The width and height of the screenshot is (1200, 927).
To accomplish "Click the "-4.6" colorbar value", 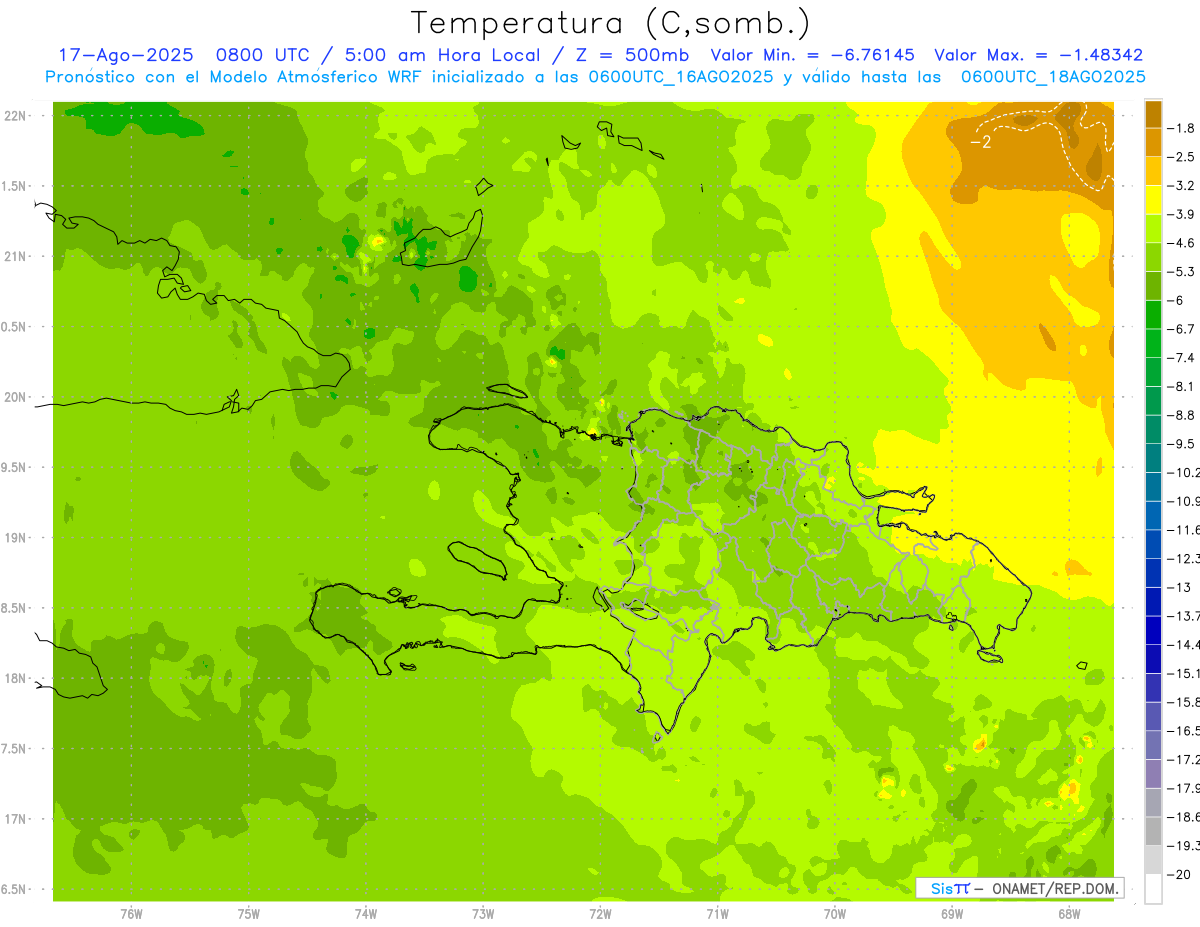I will [x=1180, y=243].
